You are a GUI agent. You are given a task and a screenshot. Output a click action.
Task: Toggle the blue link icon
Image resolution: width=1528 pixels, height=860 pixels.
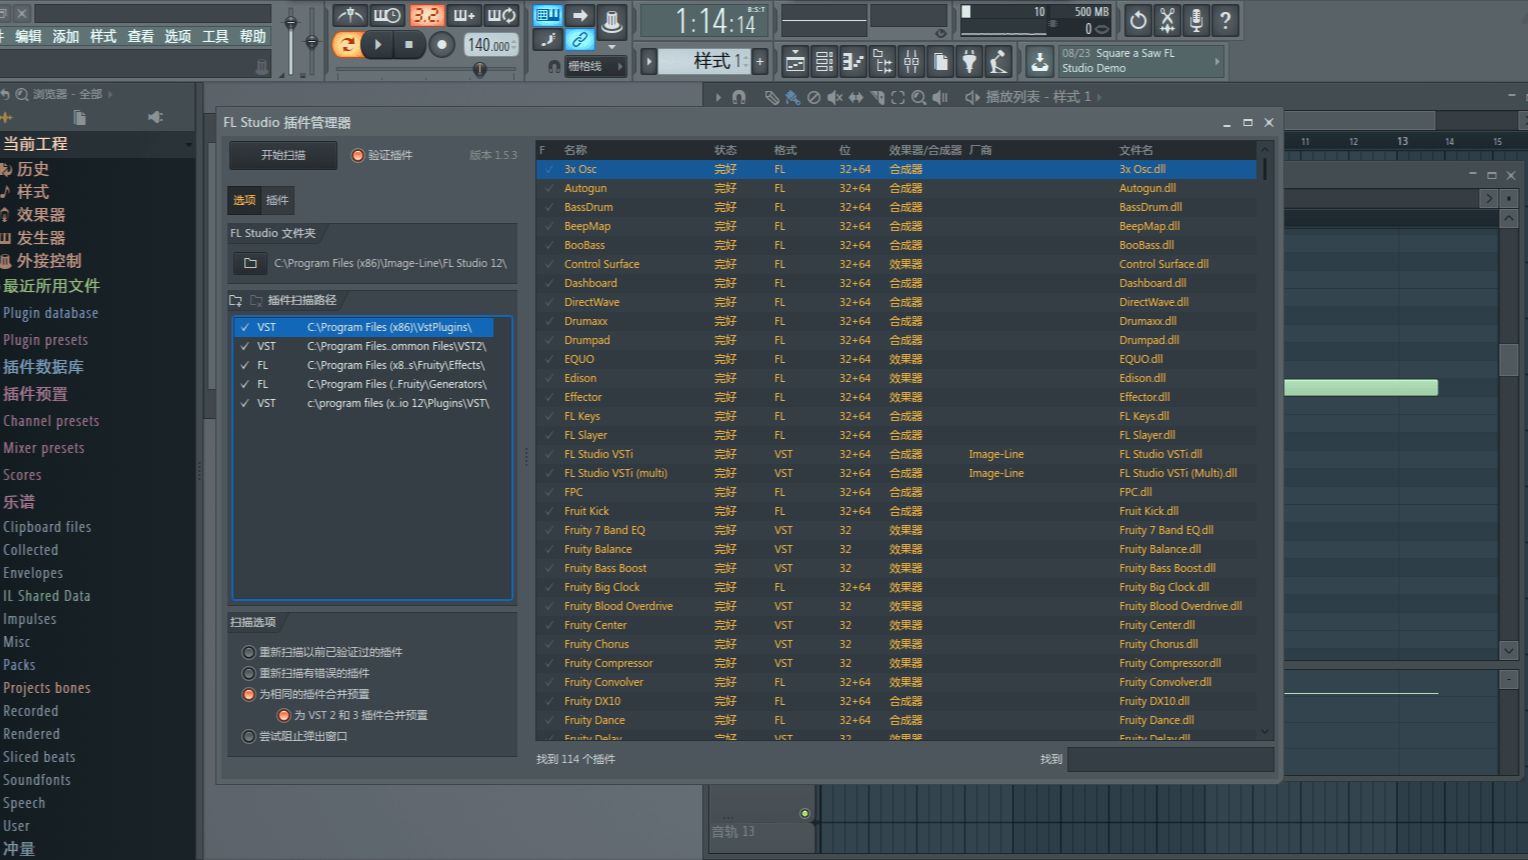pos(580,40)
